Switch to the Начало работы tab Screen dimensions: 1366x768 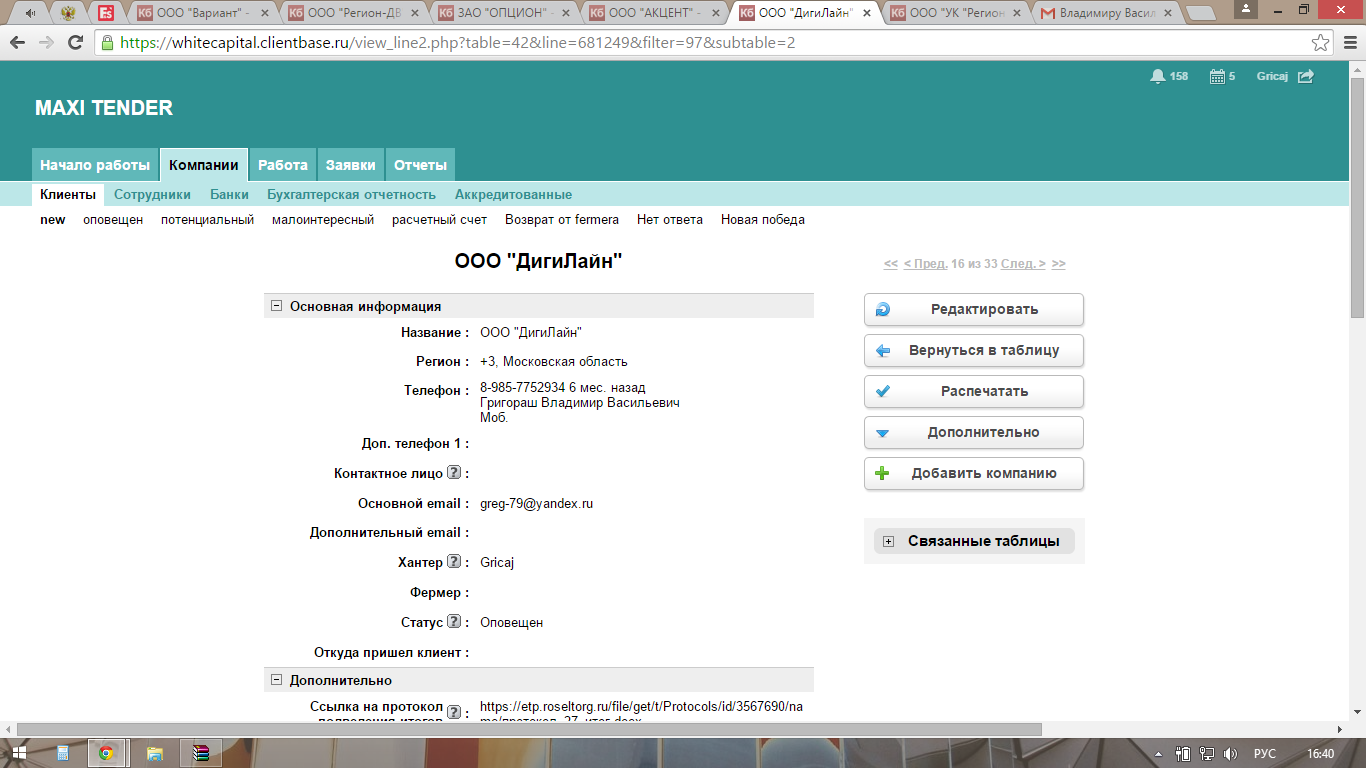pos(95,165)
